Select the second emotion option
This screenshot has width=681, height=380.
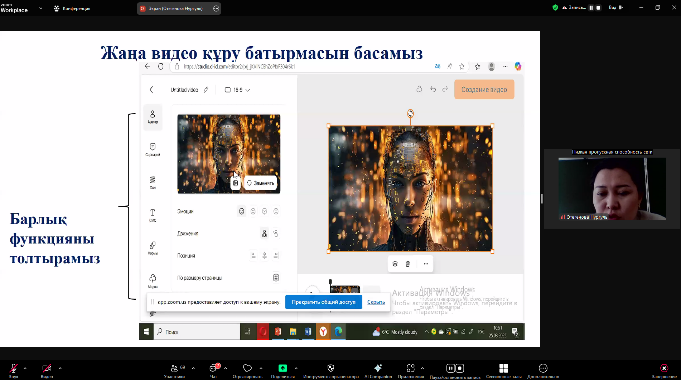pyautogui.click(x=253, y=211)
